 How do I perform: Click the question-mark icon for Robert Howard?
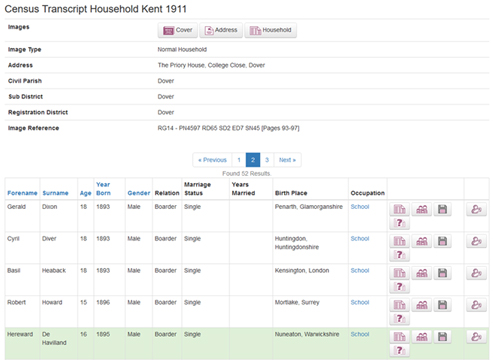[x=399, y=319]
